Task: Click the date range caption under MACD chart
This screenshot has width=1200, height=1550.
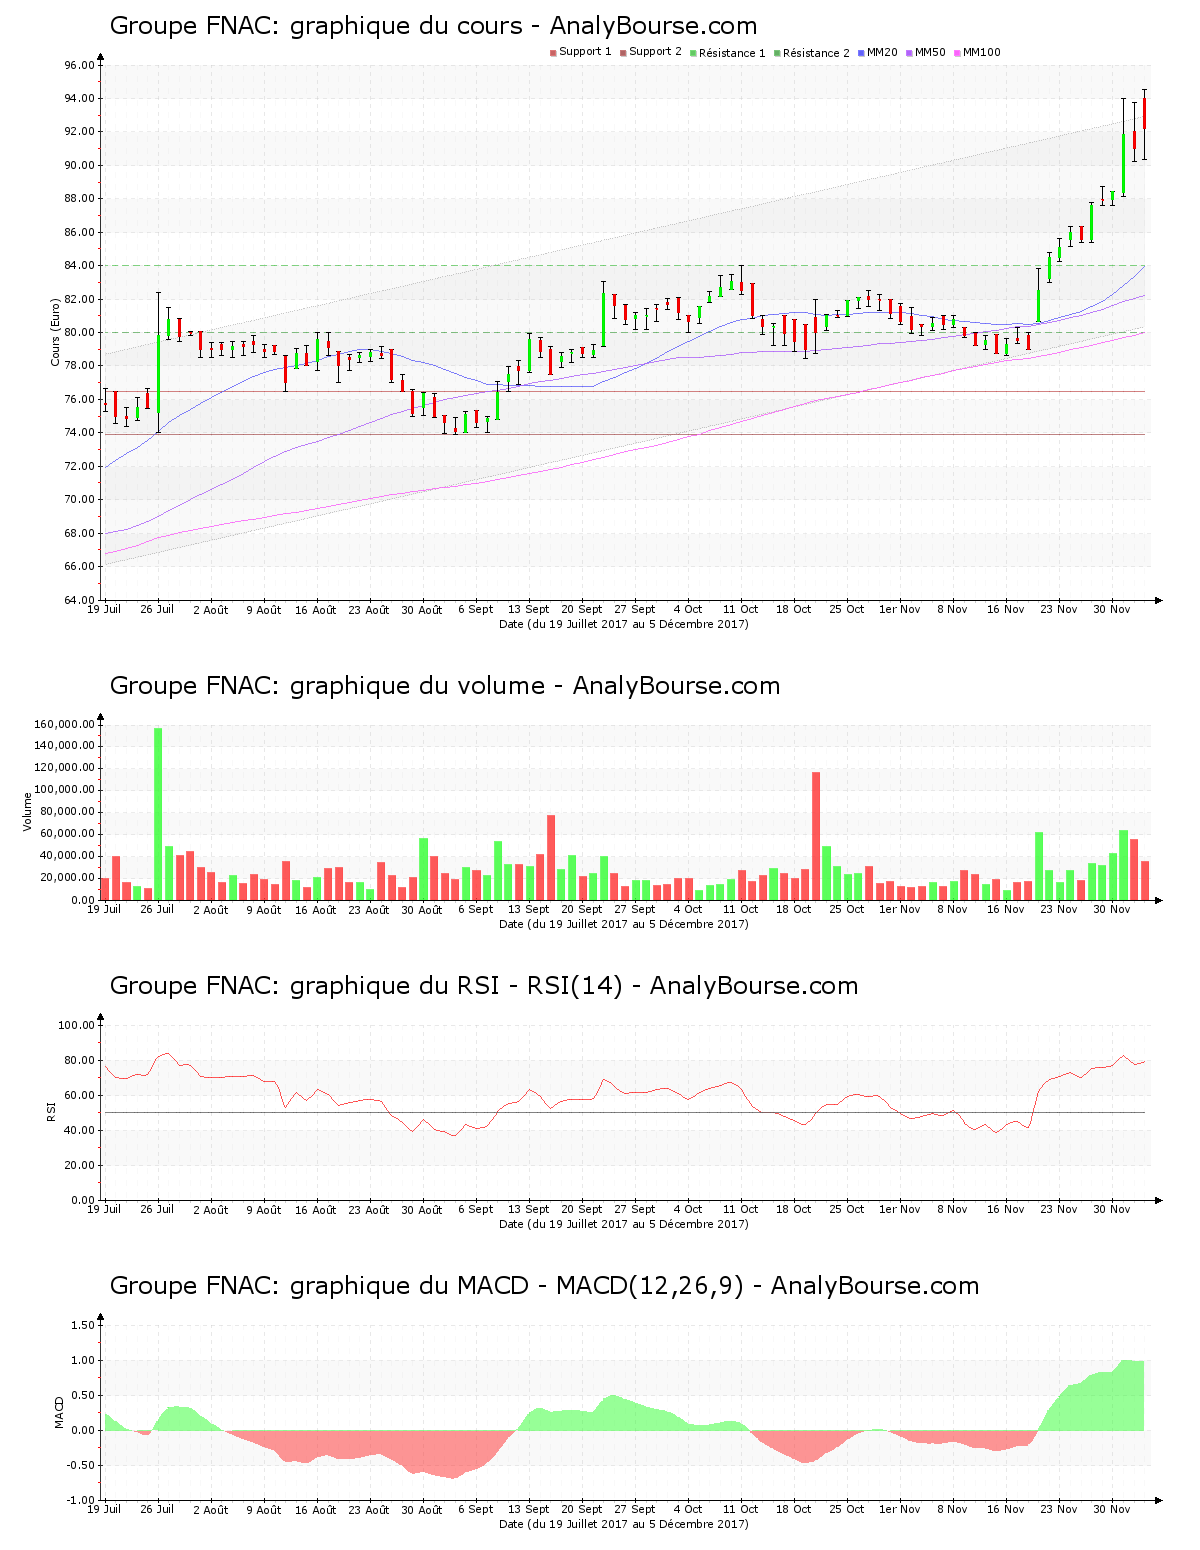Action: [624, 1524]
